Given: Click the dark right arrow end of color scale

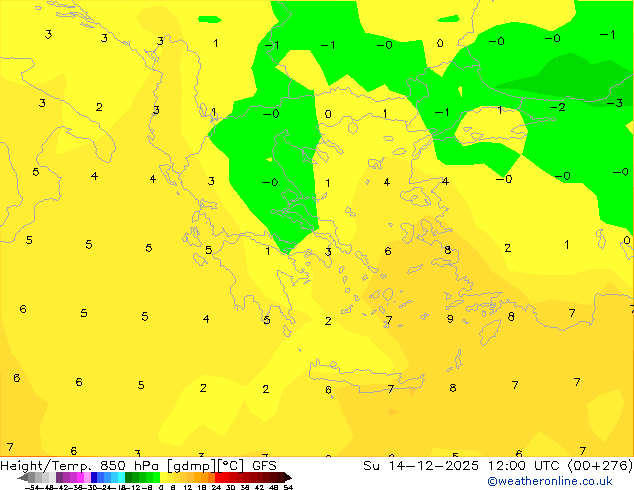Looking at the screenshot, I should pyautogui.click(x=288, y=477).
